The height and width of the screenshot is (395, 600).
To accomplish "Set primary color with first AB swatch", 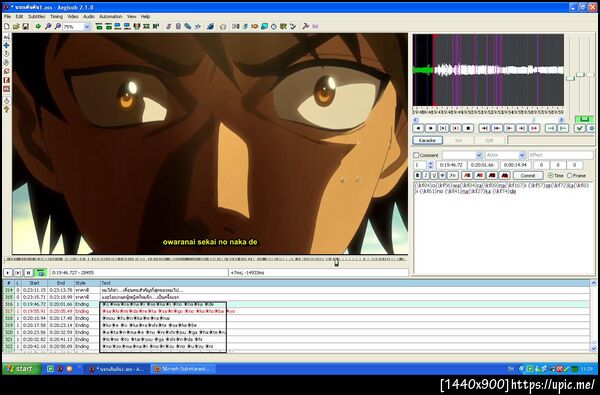I will click(x=467, y=175).
